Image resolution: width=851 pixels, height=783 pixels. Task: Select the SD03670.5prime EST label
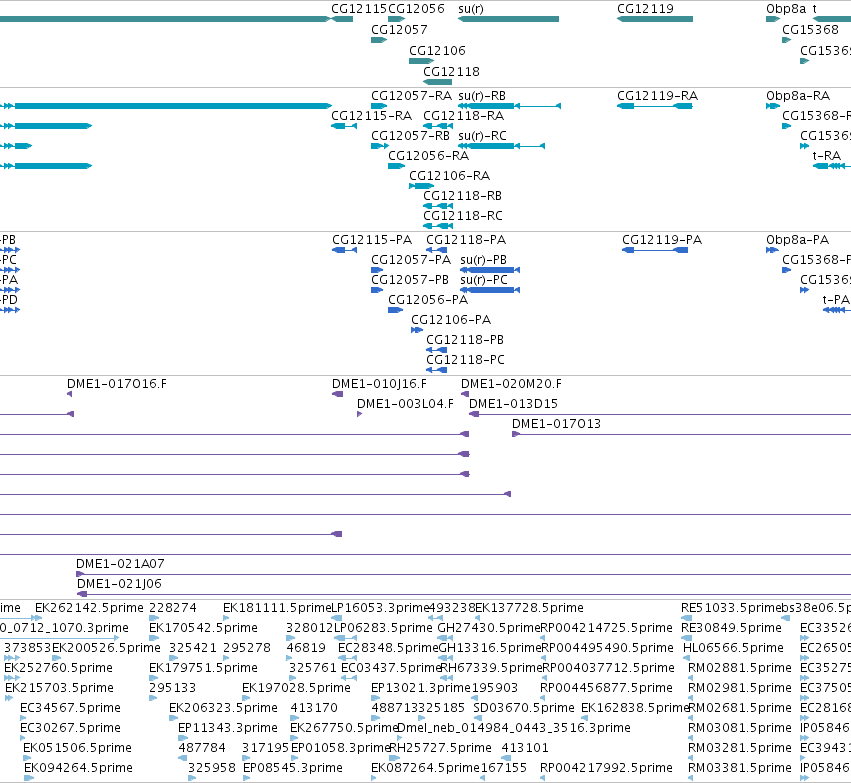pos(524,709)
